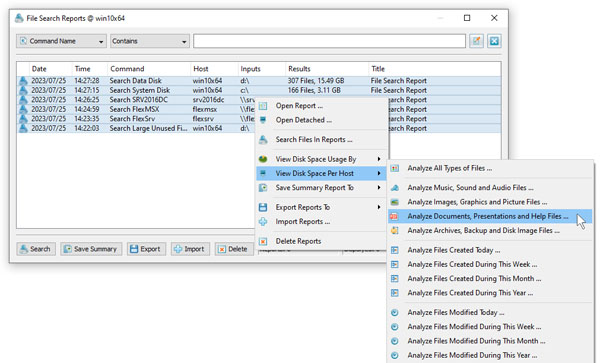Viewport: 600px width, 363px height.
Task: Click the Open Report menu icon
Action: pos(263,106)
